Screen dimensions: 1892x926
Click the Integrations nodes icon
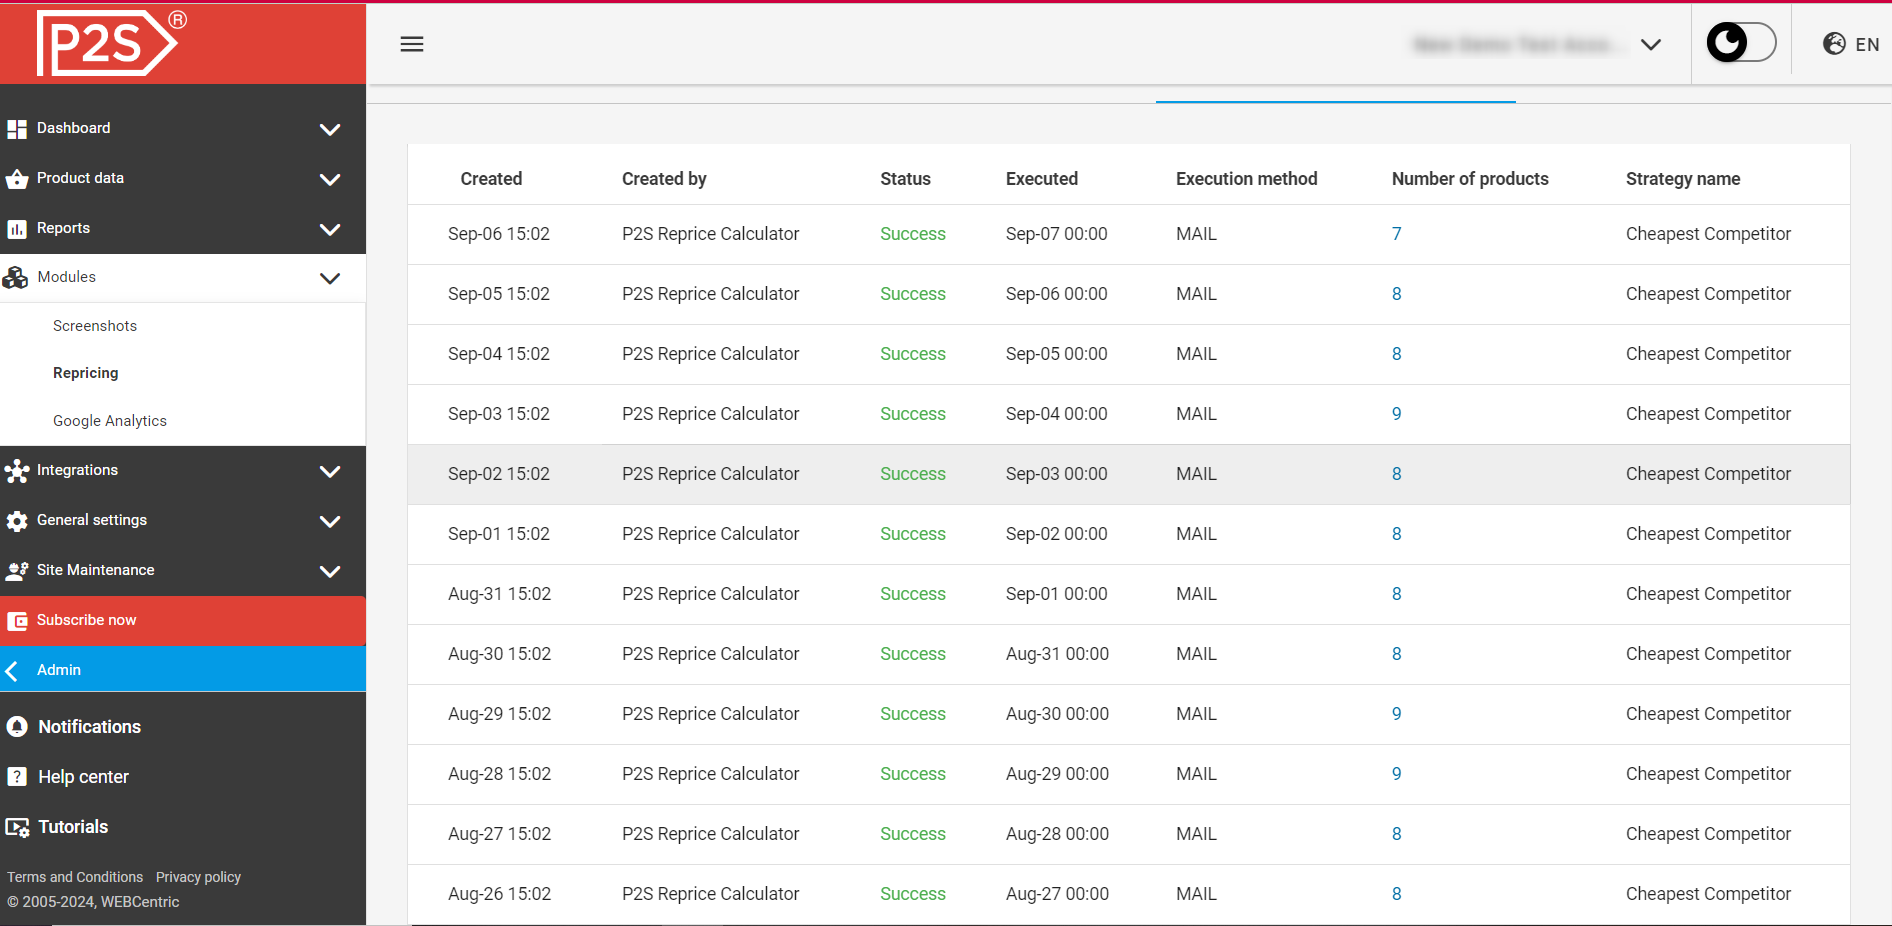coord(17,471)
